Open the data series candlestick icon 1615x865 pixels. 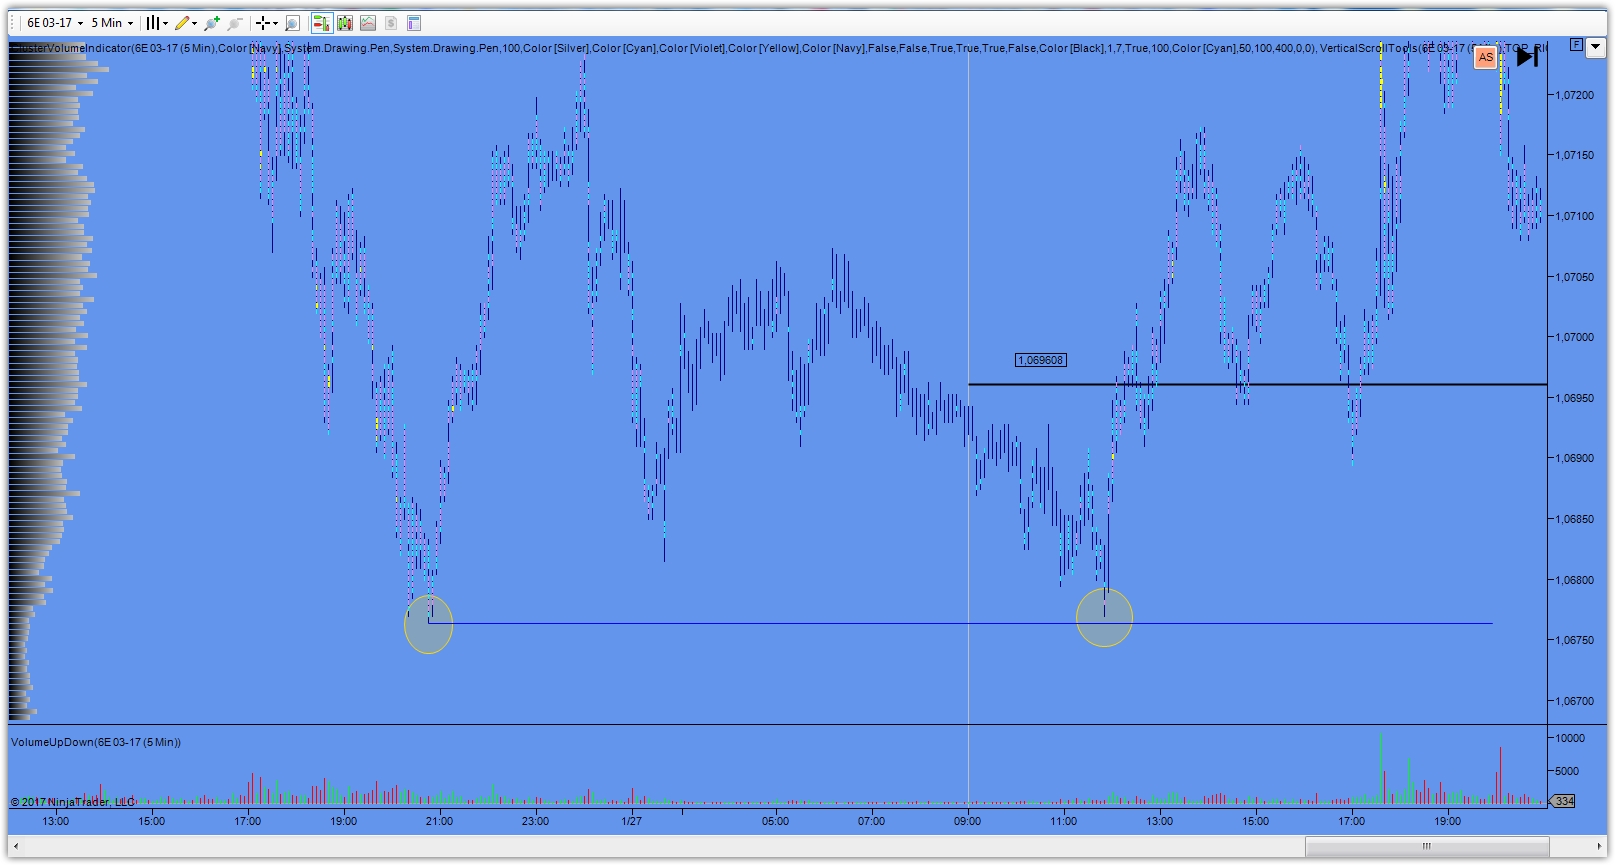pyautogui.click(x=345, y=23)
